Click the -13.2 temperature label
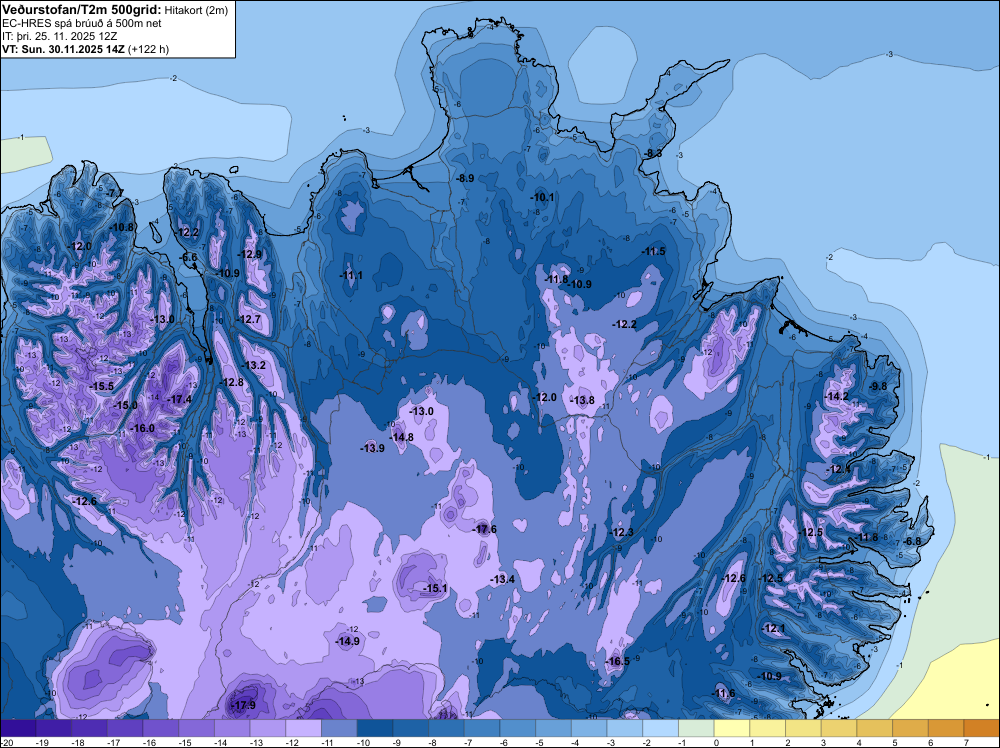Viewport: 1000px width, 748px height. coord(253,365)
